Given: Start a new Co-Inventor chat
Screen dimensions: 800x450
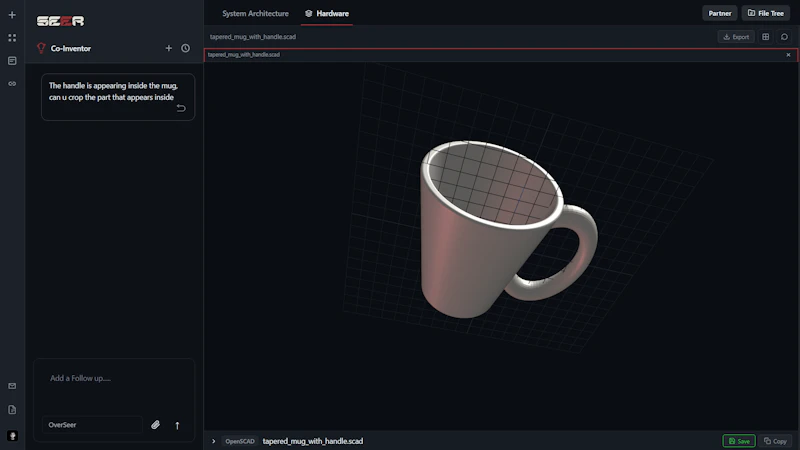Looking at the screenshot, I should point(169,48).
